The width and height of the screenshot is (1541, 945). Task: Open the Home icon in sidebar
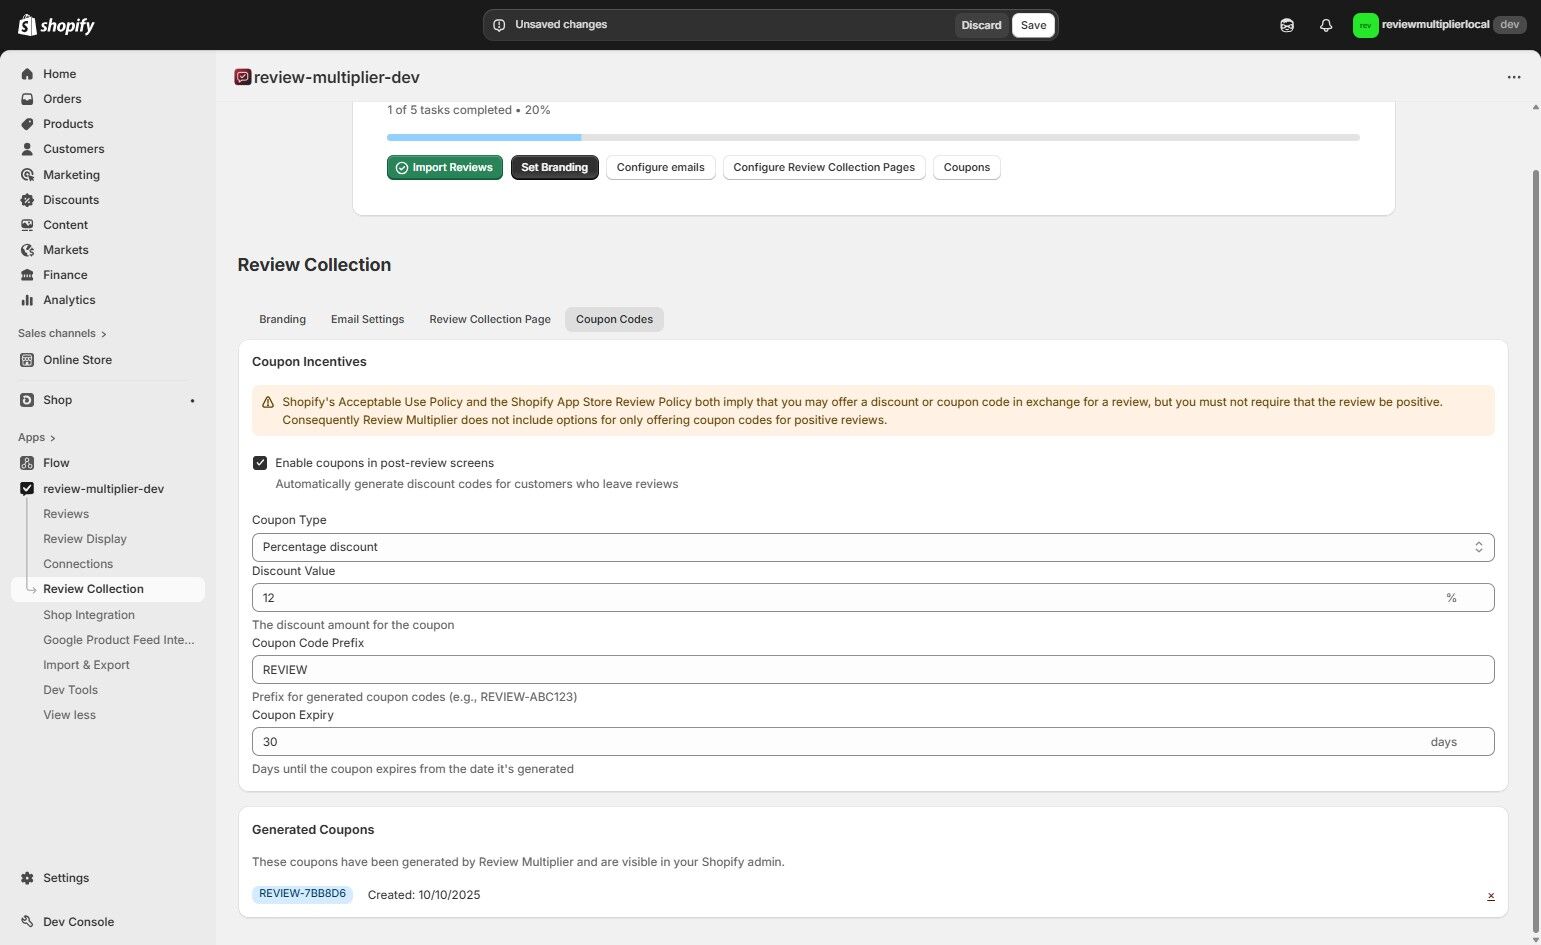(27, 74)
